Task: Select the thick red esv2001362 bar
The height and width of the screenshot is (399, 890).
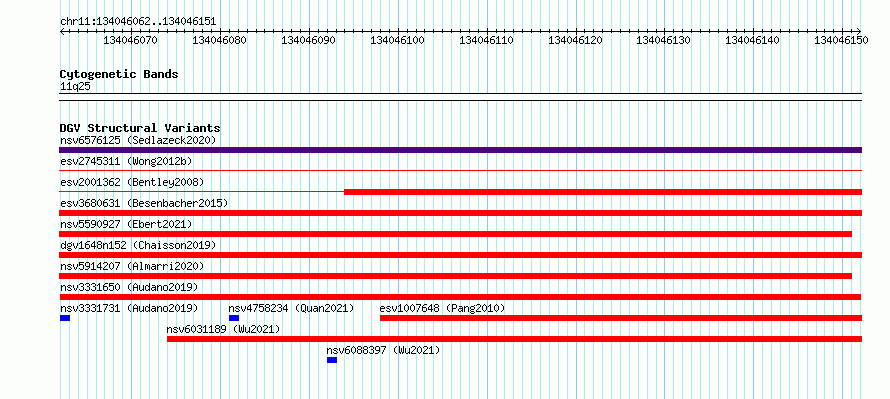Action: [x=603, y=192]
